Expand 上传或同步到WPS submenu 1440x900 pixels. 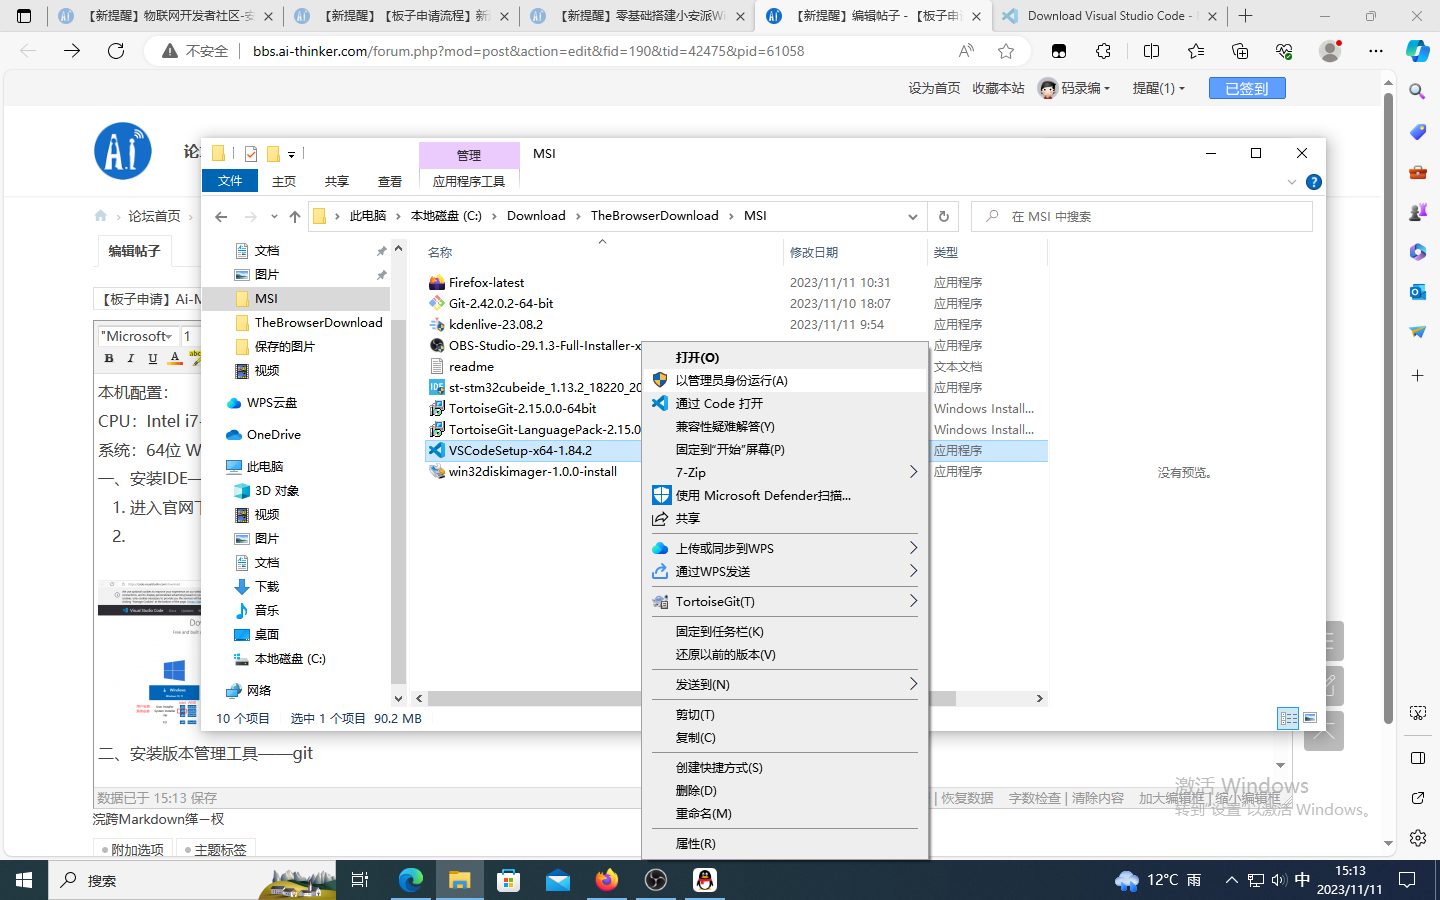tap(785, 548)
